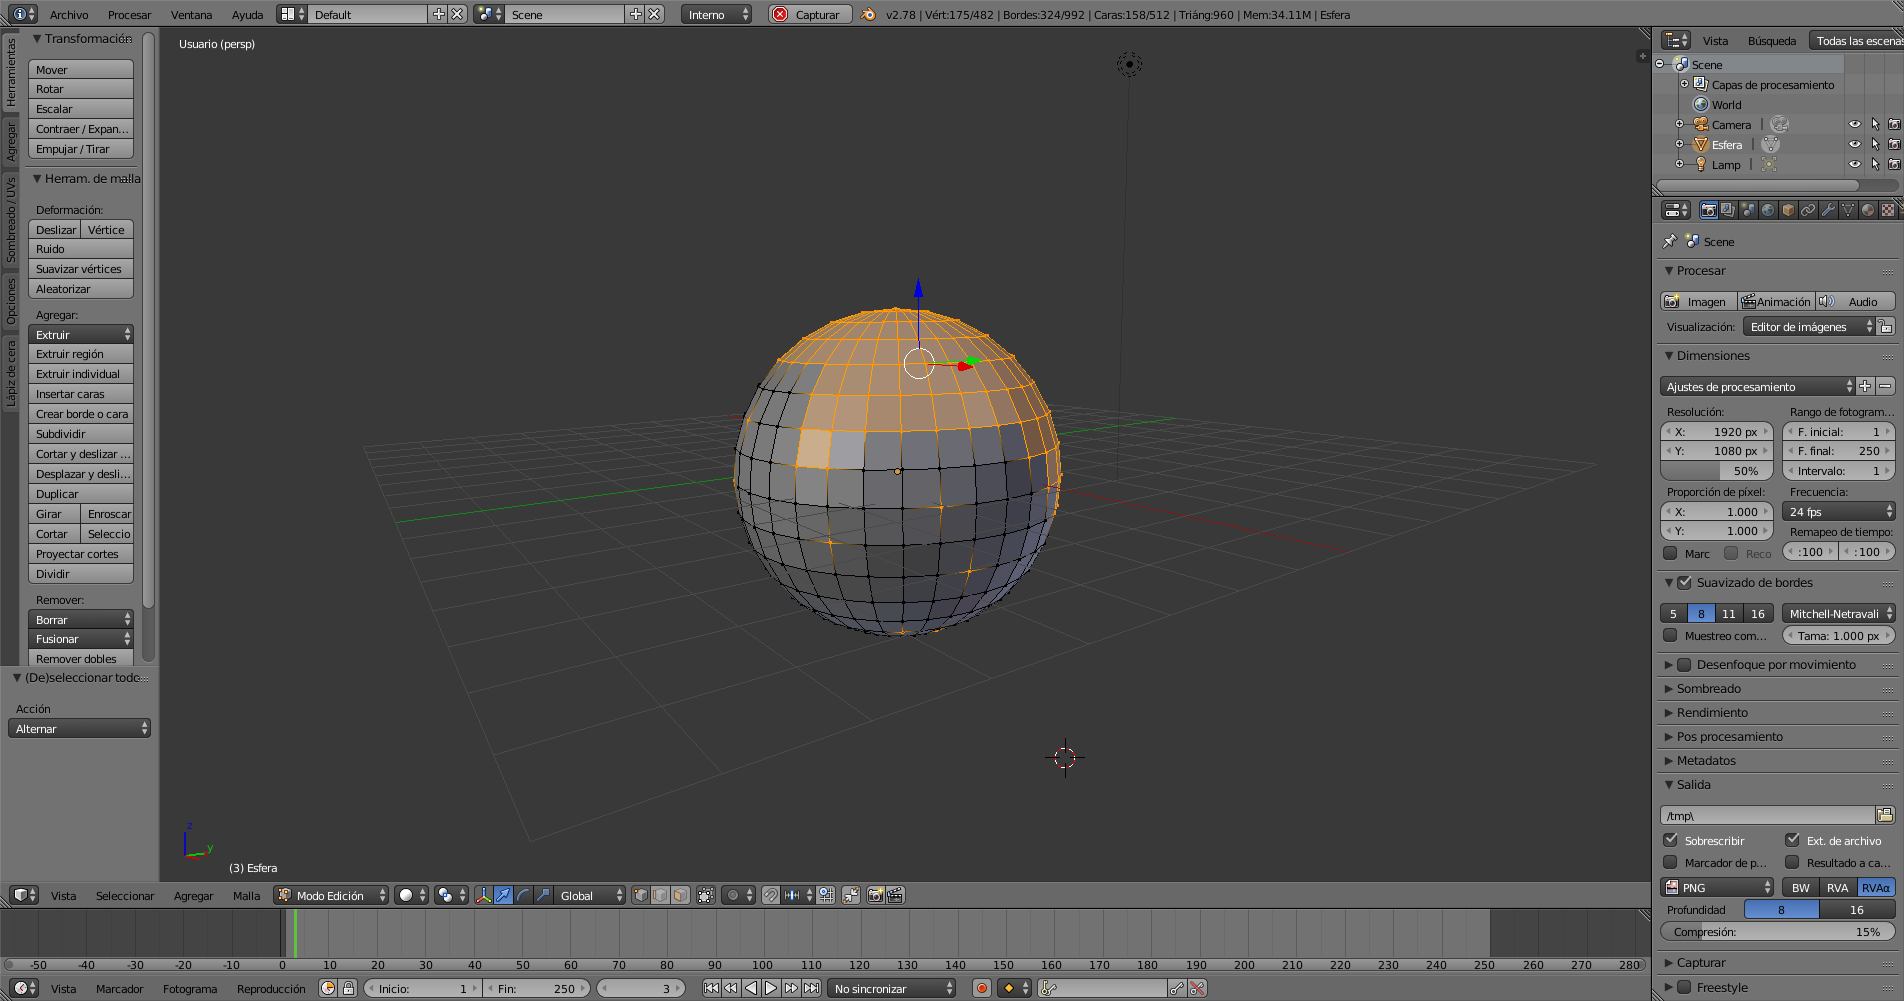The height and width of the screenshot is (1001, 1904).
Task: Open the Procesar menu
Action: click(x=129, y=14)
